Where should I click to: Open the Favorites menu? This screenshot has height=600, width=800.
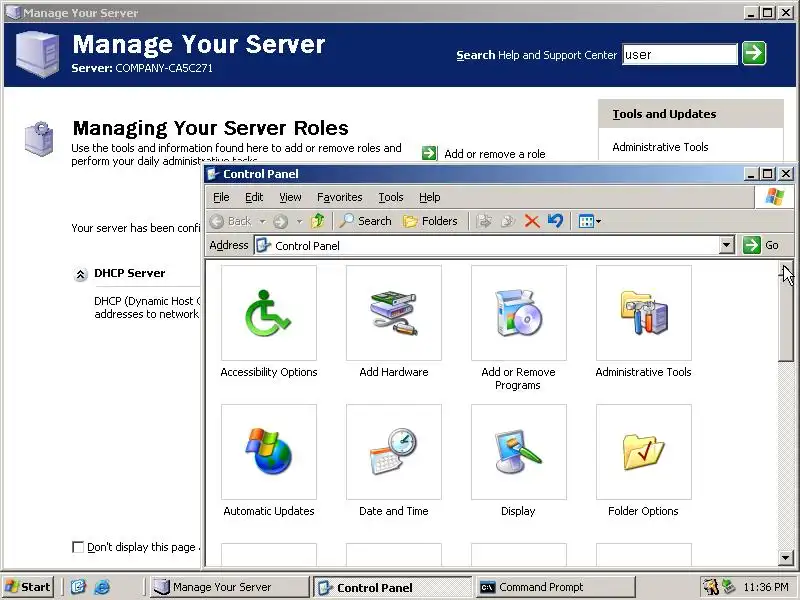coord(339,197)
